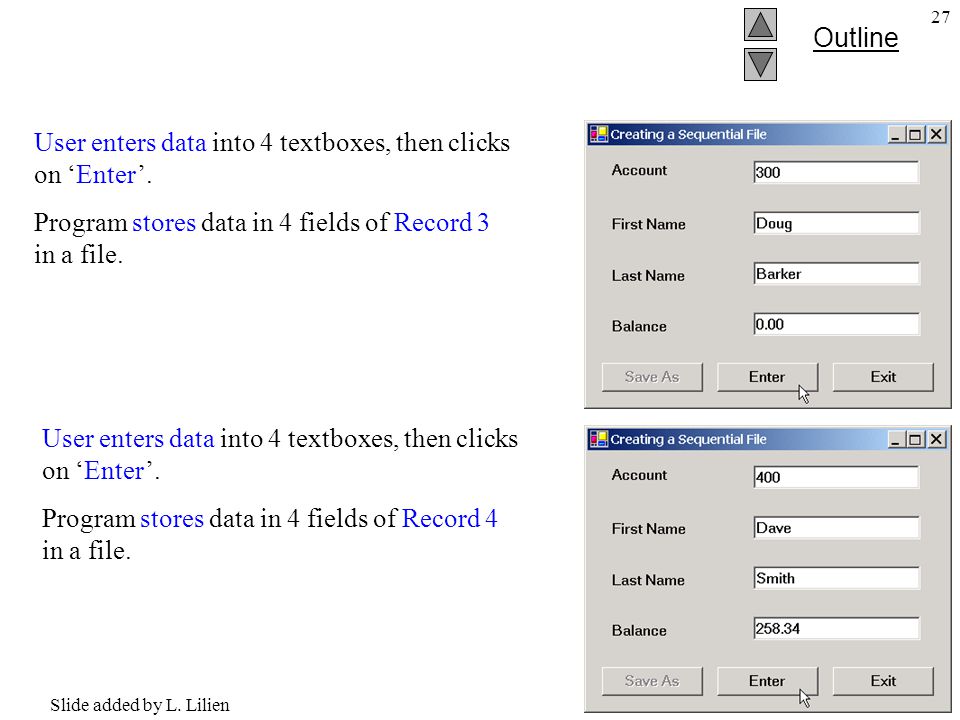Click the upper window's title text
This screenshot has height=720, width=960.
click(x=689, y=134)
